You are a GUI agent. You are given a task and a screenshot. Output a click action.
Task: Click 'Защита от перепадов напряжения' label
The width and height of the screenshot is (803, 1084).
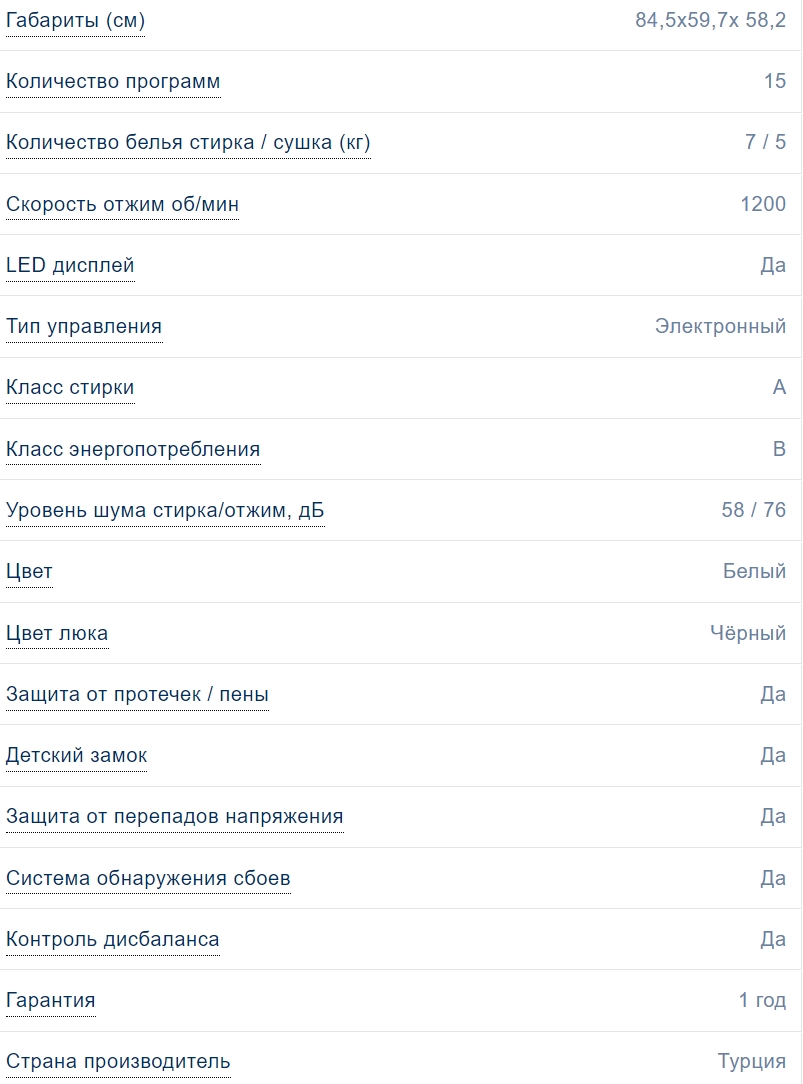[175, 816]
